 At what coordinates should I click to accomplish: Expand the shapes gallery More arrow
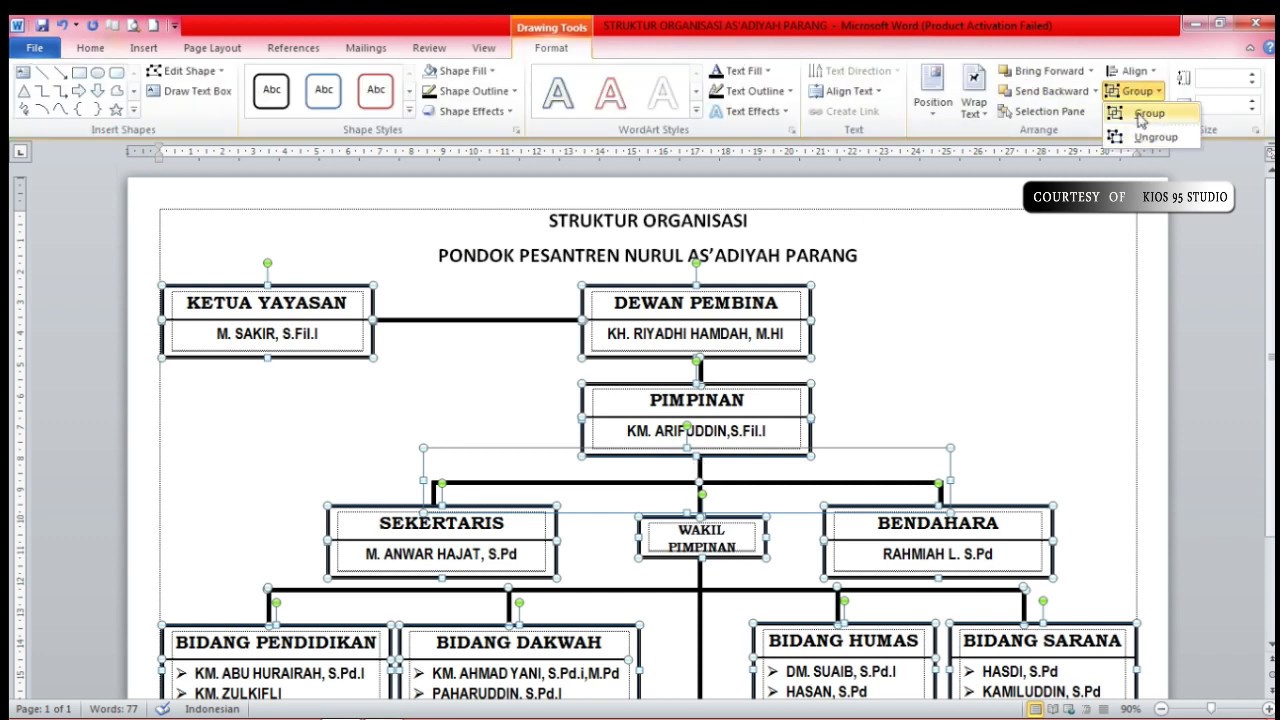coord(133,109)
